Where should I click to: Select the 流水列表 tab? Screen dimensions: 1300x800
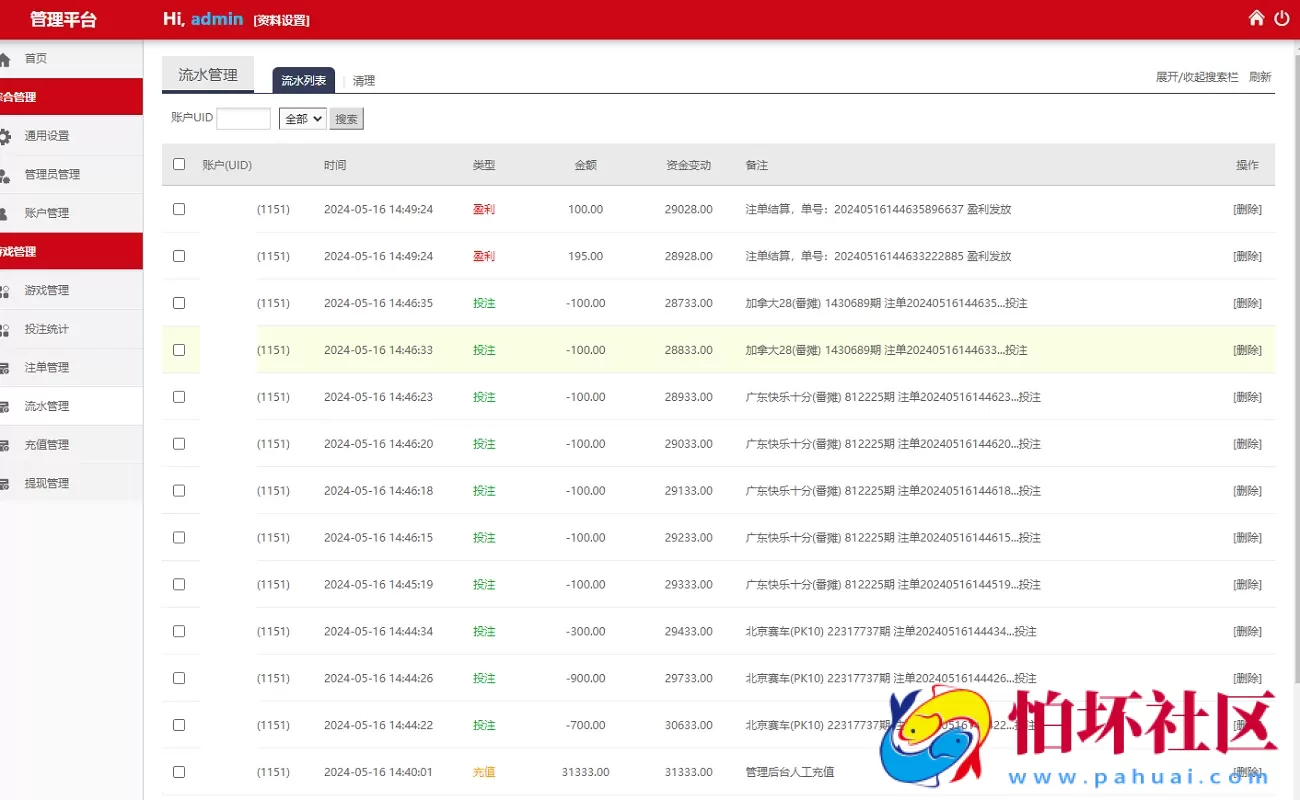tap(303, 80)
